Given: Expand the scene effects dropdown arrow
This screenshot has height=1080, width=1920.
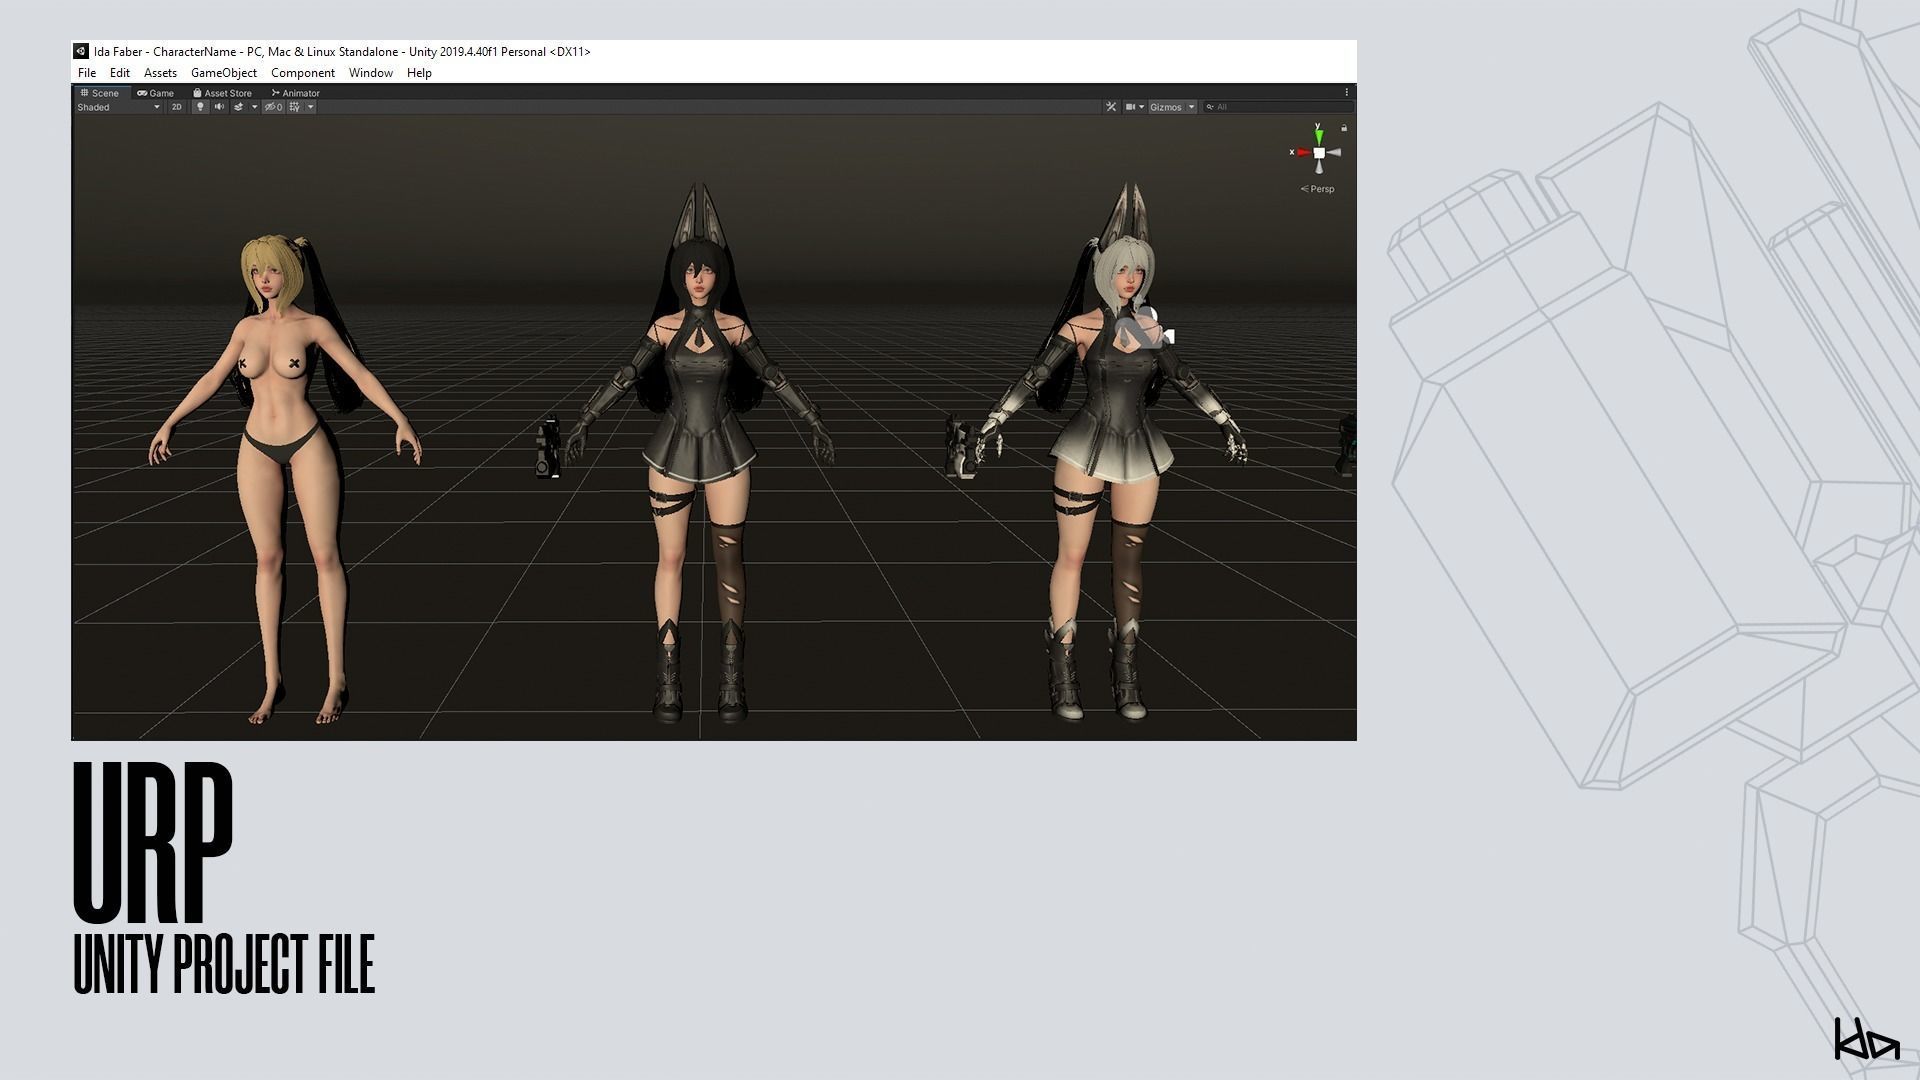Looking at the screenshot, I should (254, 107).
